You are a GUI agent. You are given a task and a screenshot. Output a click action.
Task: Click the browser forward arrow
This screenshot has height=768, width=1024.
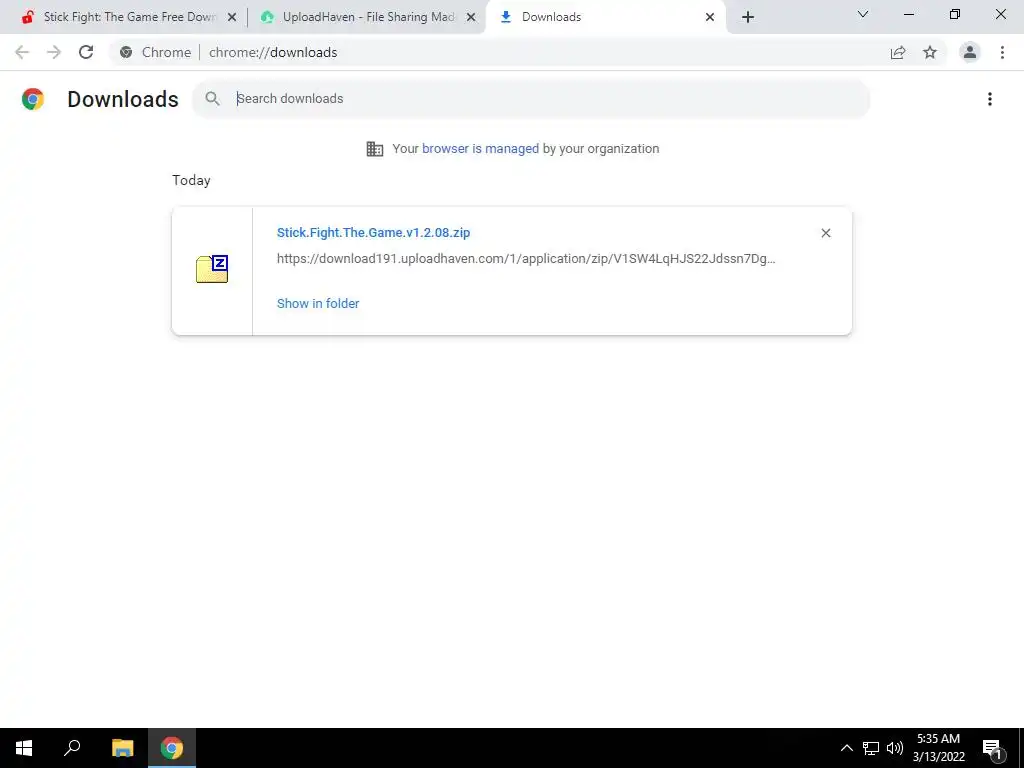[54, 52]
